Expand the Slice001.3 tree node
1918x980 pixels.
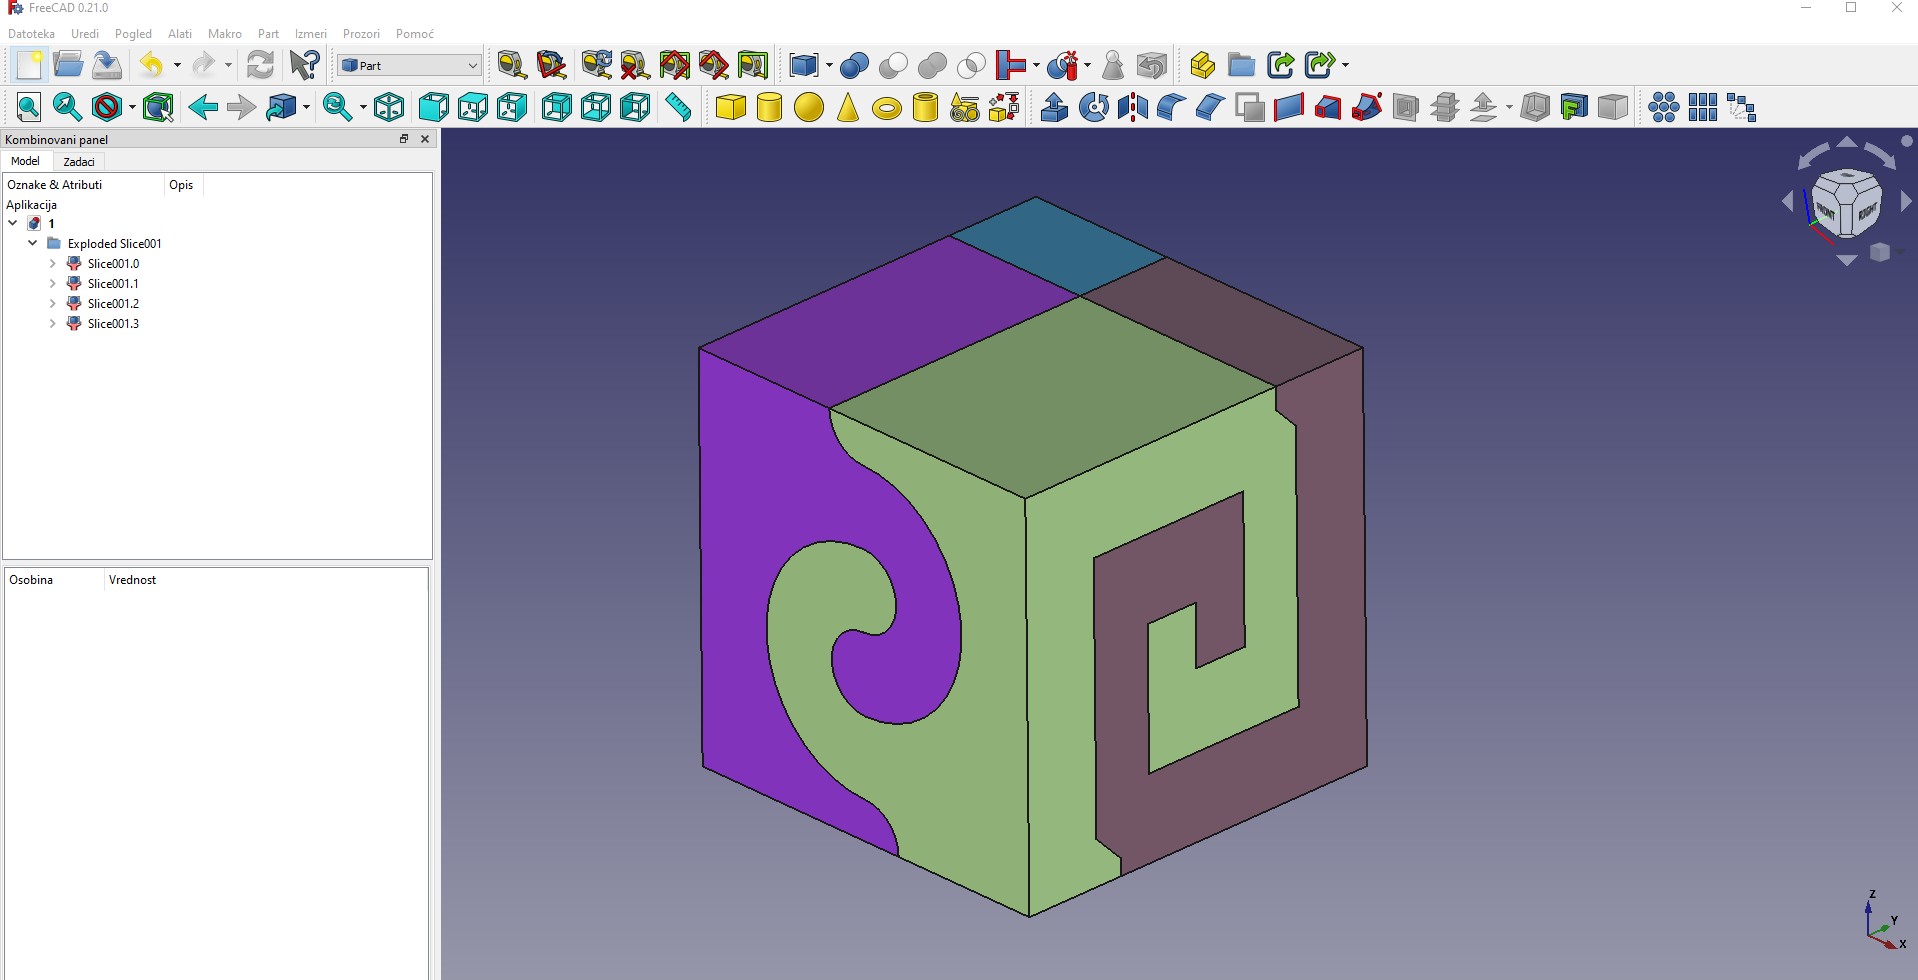pos(53,323)
